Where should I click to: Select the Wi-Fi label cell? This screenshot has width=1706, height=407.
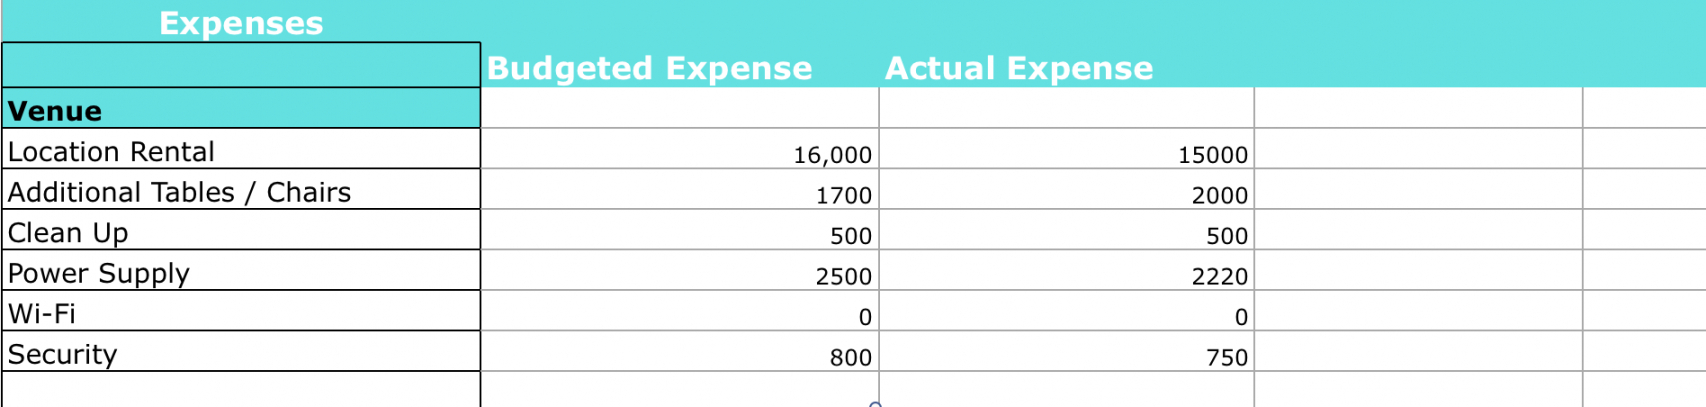tap(241, 312)
